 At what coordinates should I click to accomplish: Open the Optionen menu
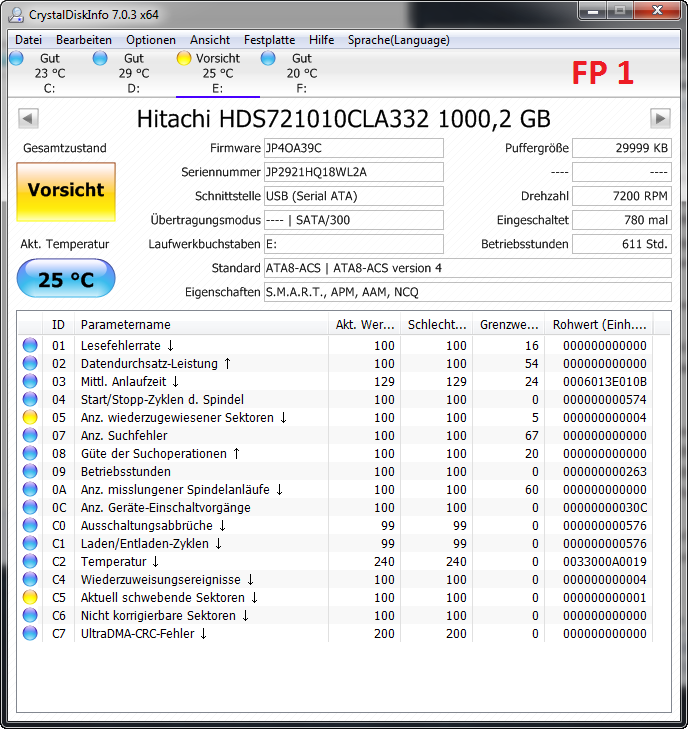[151, 40]
